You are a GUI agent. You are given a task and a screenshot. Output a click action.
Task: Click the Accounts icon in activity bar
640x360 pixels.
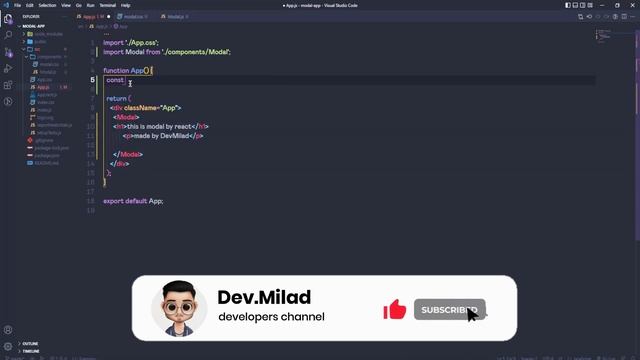[x=8, y=330]
